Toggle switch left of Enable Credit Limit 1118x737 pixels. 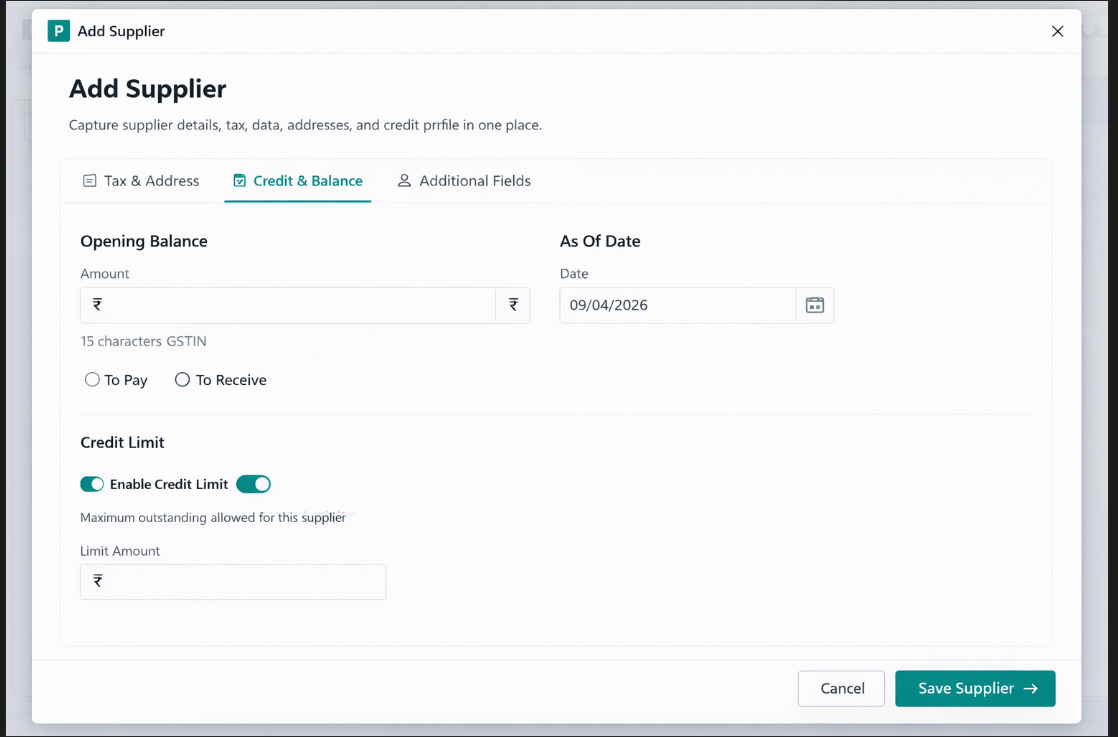92,484
